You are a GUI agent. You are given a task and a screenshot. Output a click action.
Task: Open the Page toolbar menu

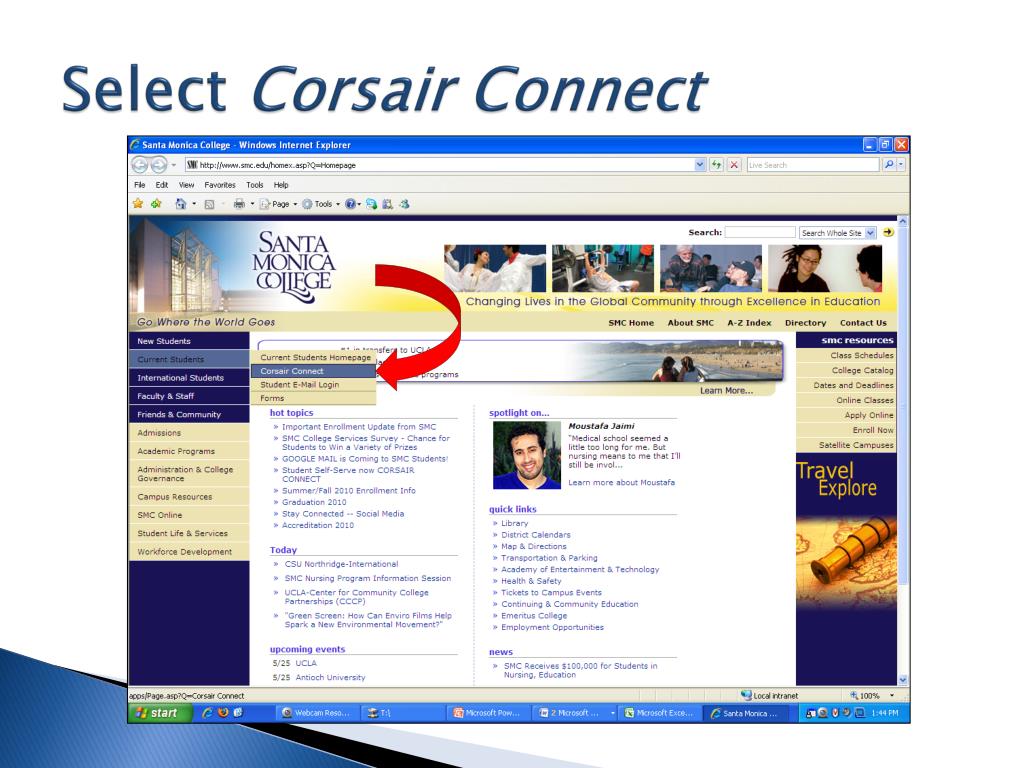278,204
